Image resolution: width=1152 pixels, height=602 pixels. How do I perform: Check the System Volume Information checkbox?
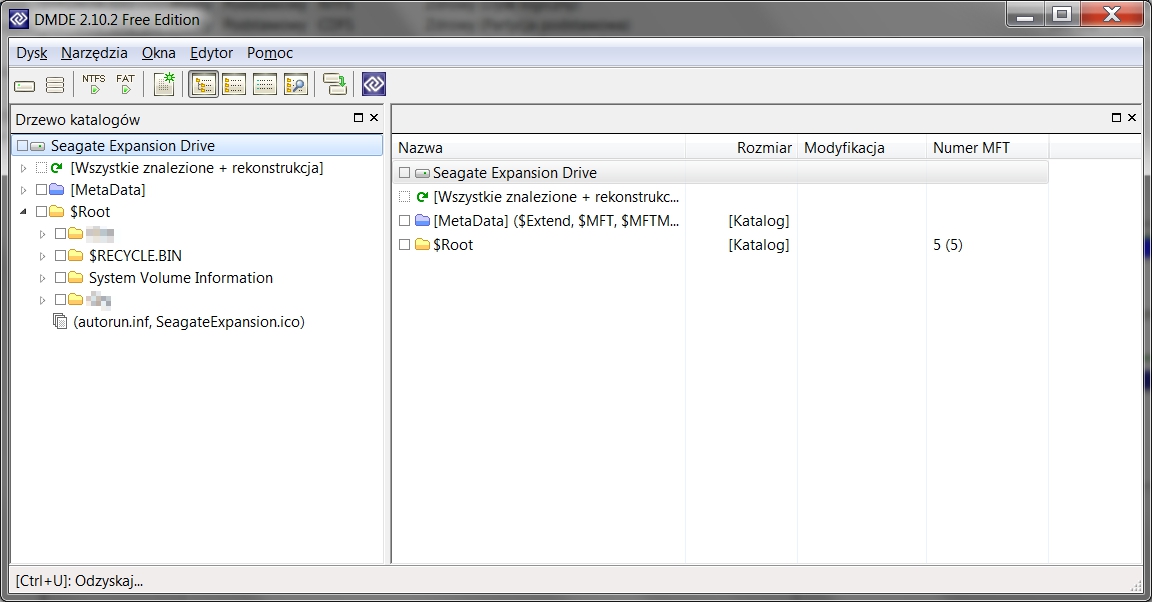click(x=60, y=278)
